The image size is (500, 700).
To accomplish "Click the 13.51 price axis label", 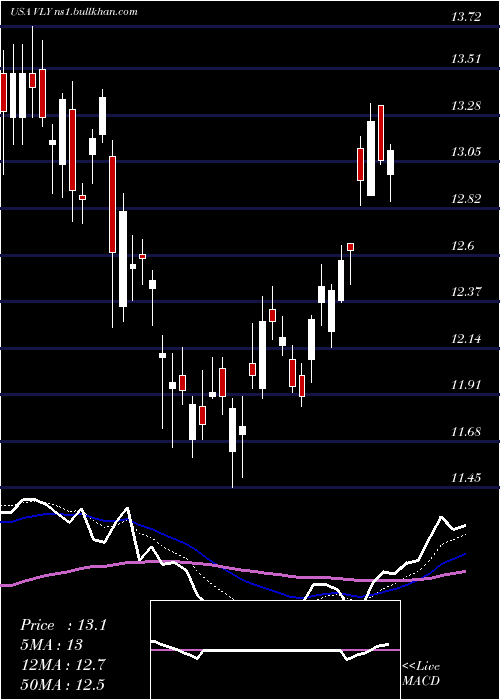I will point(467,59).
